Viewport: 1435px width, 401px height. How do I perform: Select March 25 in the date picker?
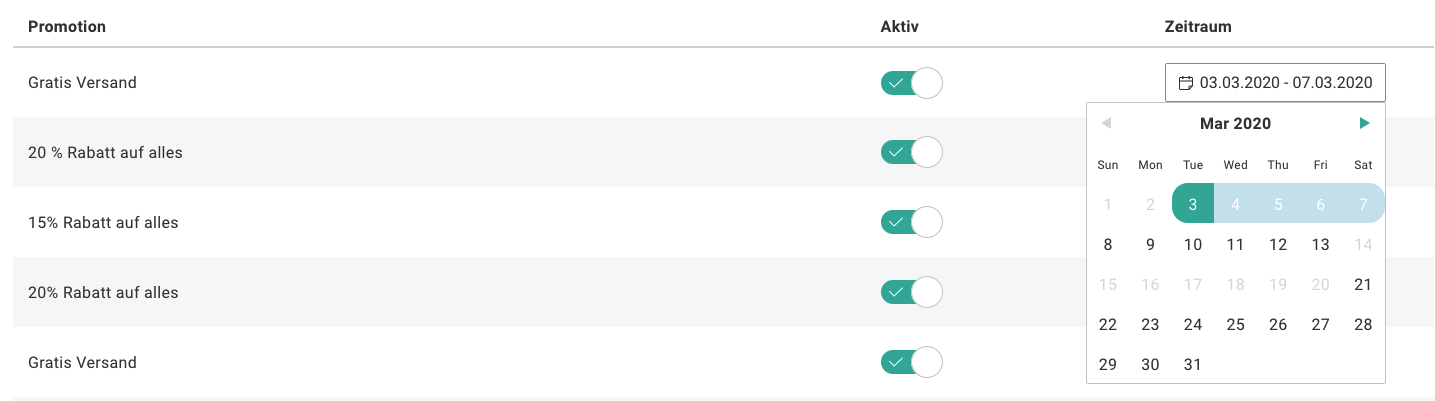1235,324
